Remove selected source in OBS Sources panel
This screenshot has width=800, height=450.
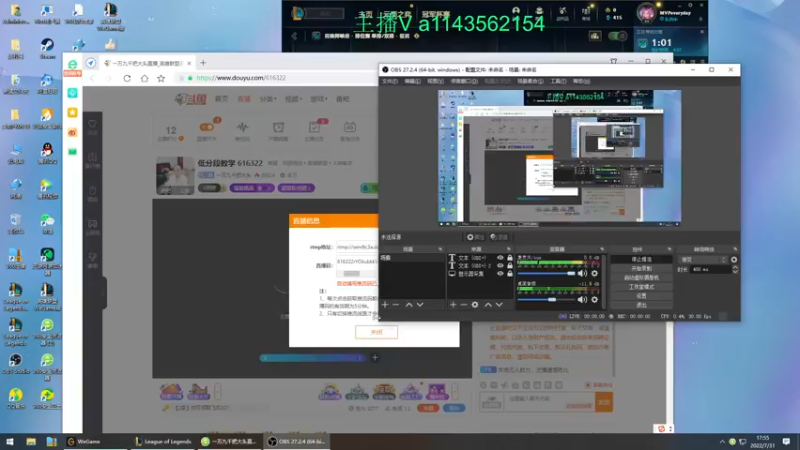point(464,305)
